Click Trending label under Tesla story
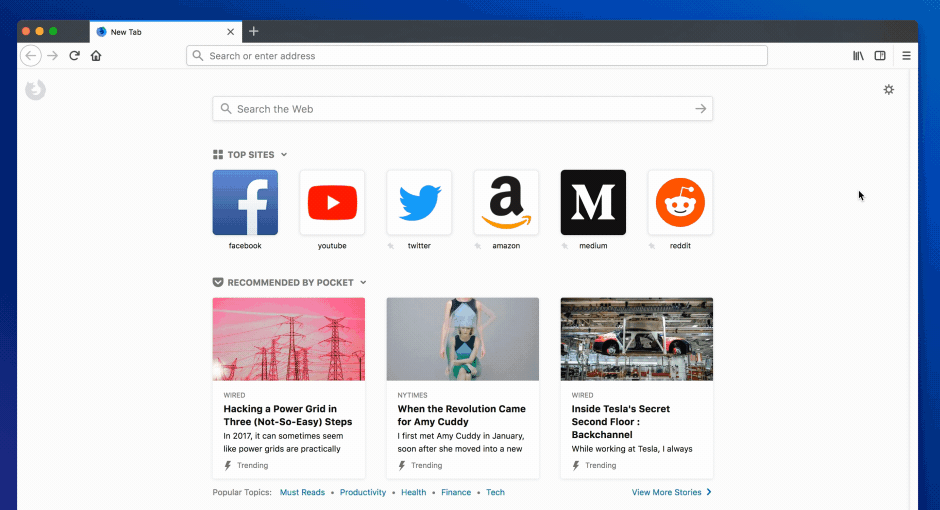Viewport: 940px width, 510px height. click(600, 465)
